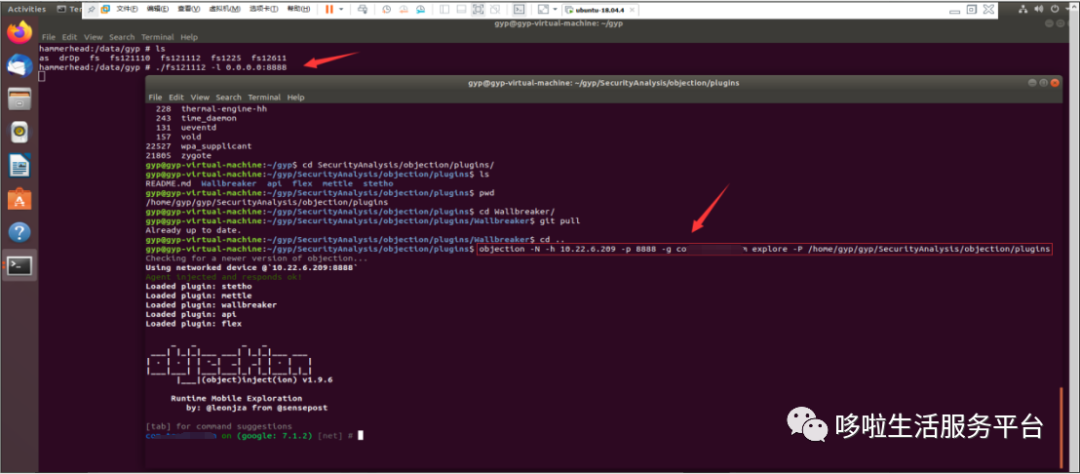
Task: Switch to Unity mode icon
Action: 495,10
